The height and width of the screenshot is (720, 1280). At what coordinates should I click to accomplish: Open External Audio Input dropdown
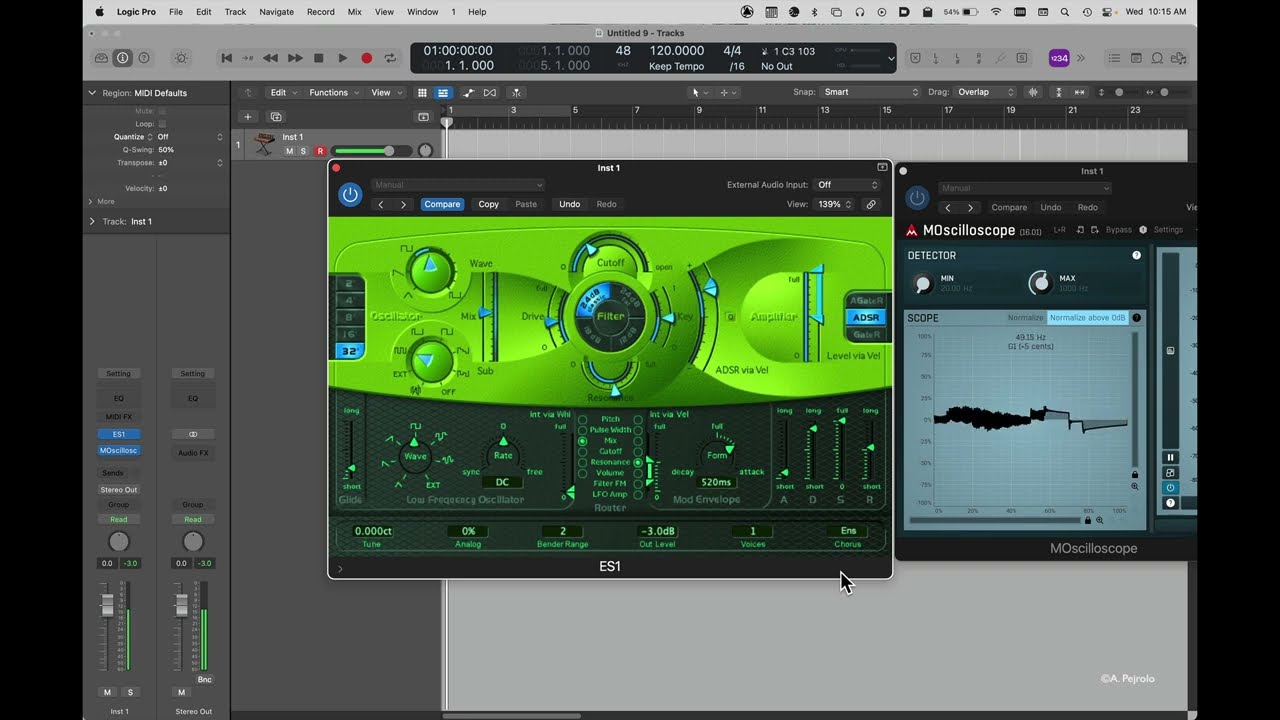point(847,185)
